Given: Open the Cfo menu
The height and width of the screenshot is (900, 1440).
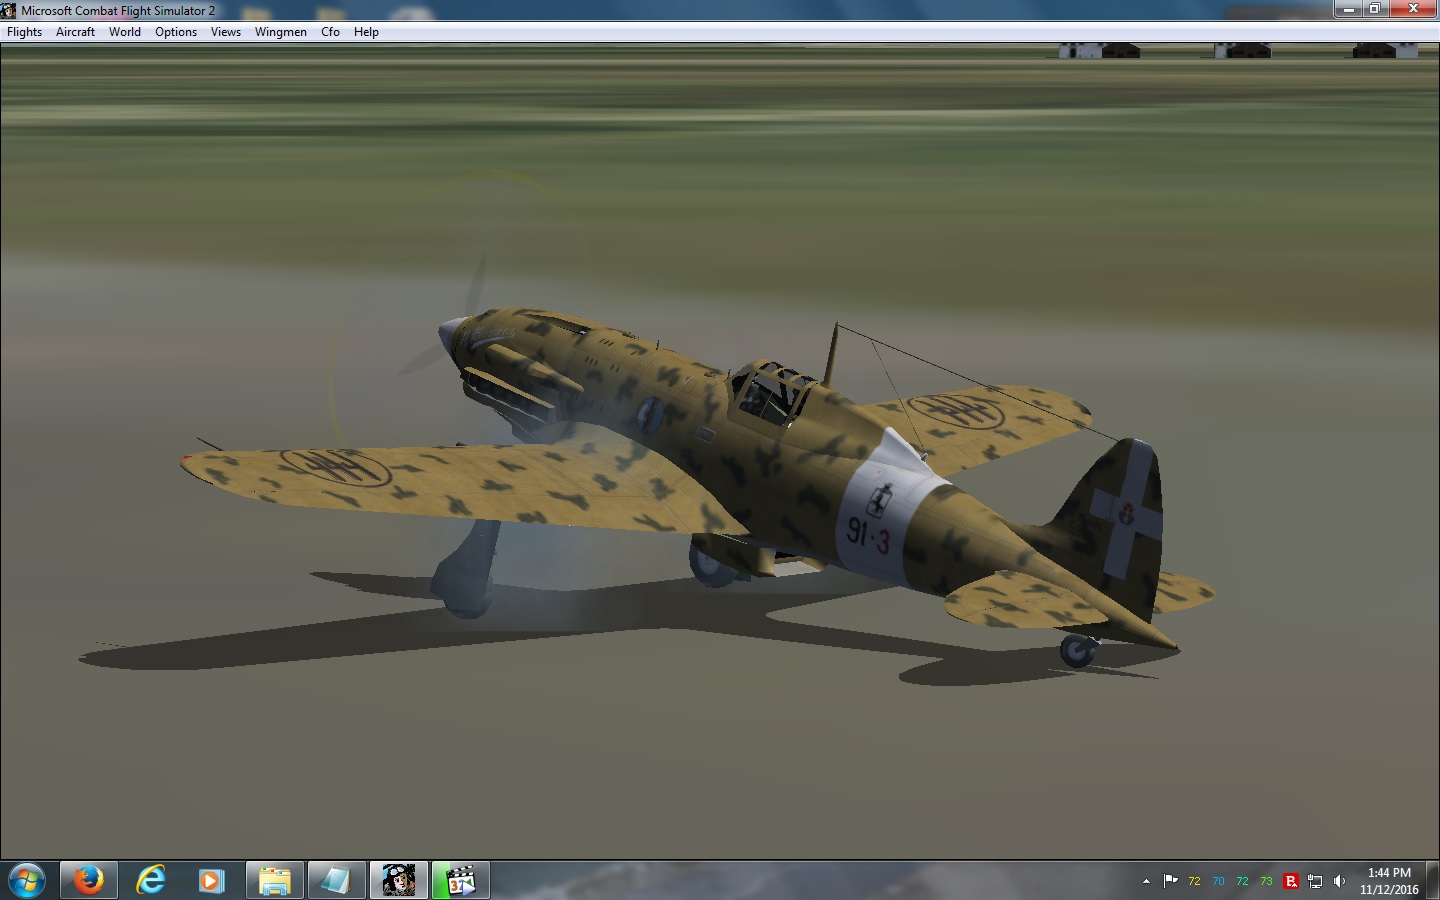Looking at the screenshot, I should click(x=330, y=32).
